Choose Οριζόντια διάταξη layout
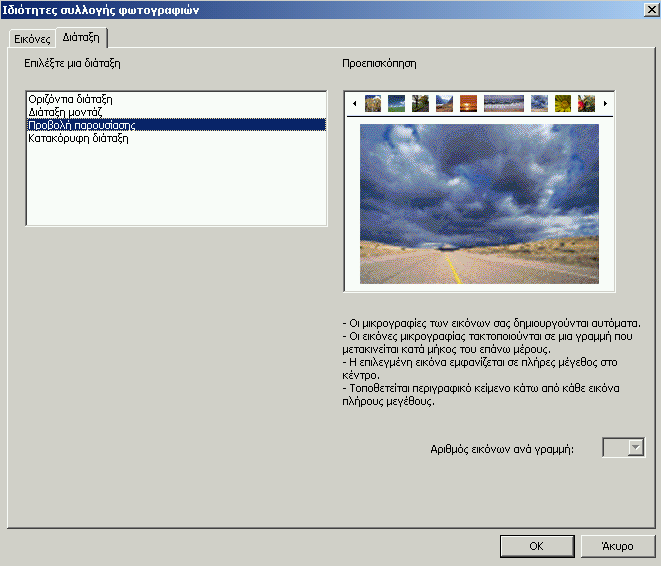 176,99
